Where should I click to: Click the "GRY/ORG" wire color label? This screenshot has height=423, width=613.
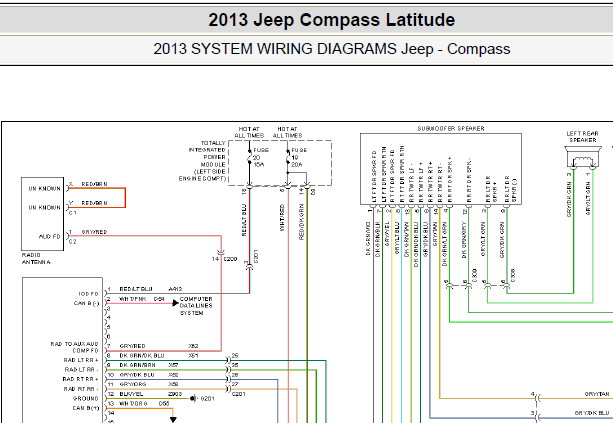tap(133, 384)
